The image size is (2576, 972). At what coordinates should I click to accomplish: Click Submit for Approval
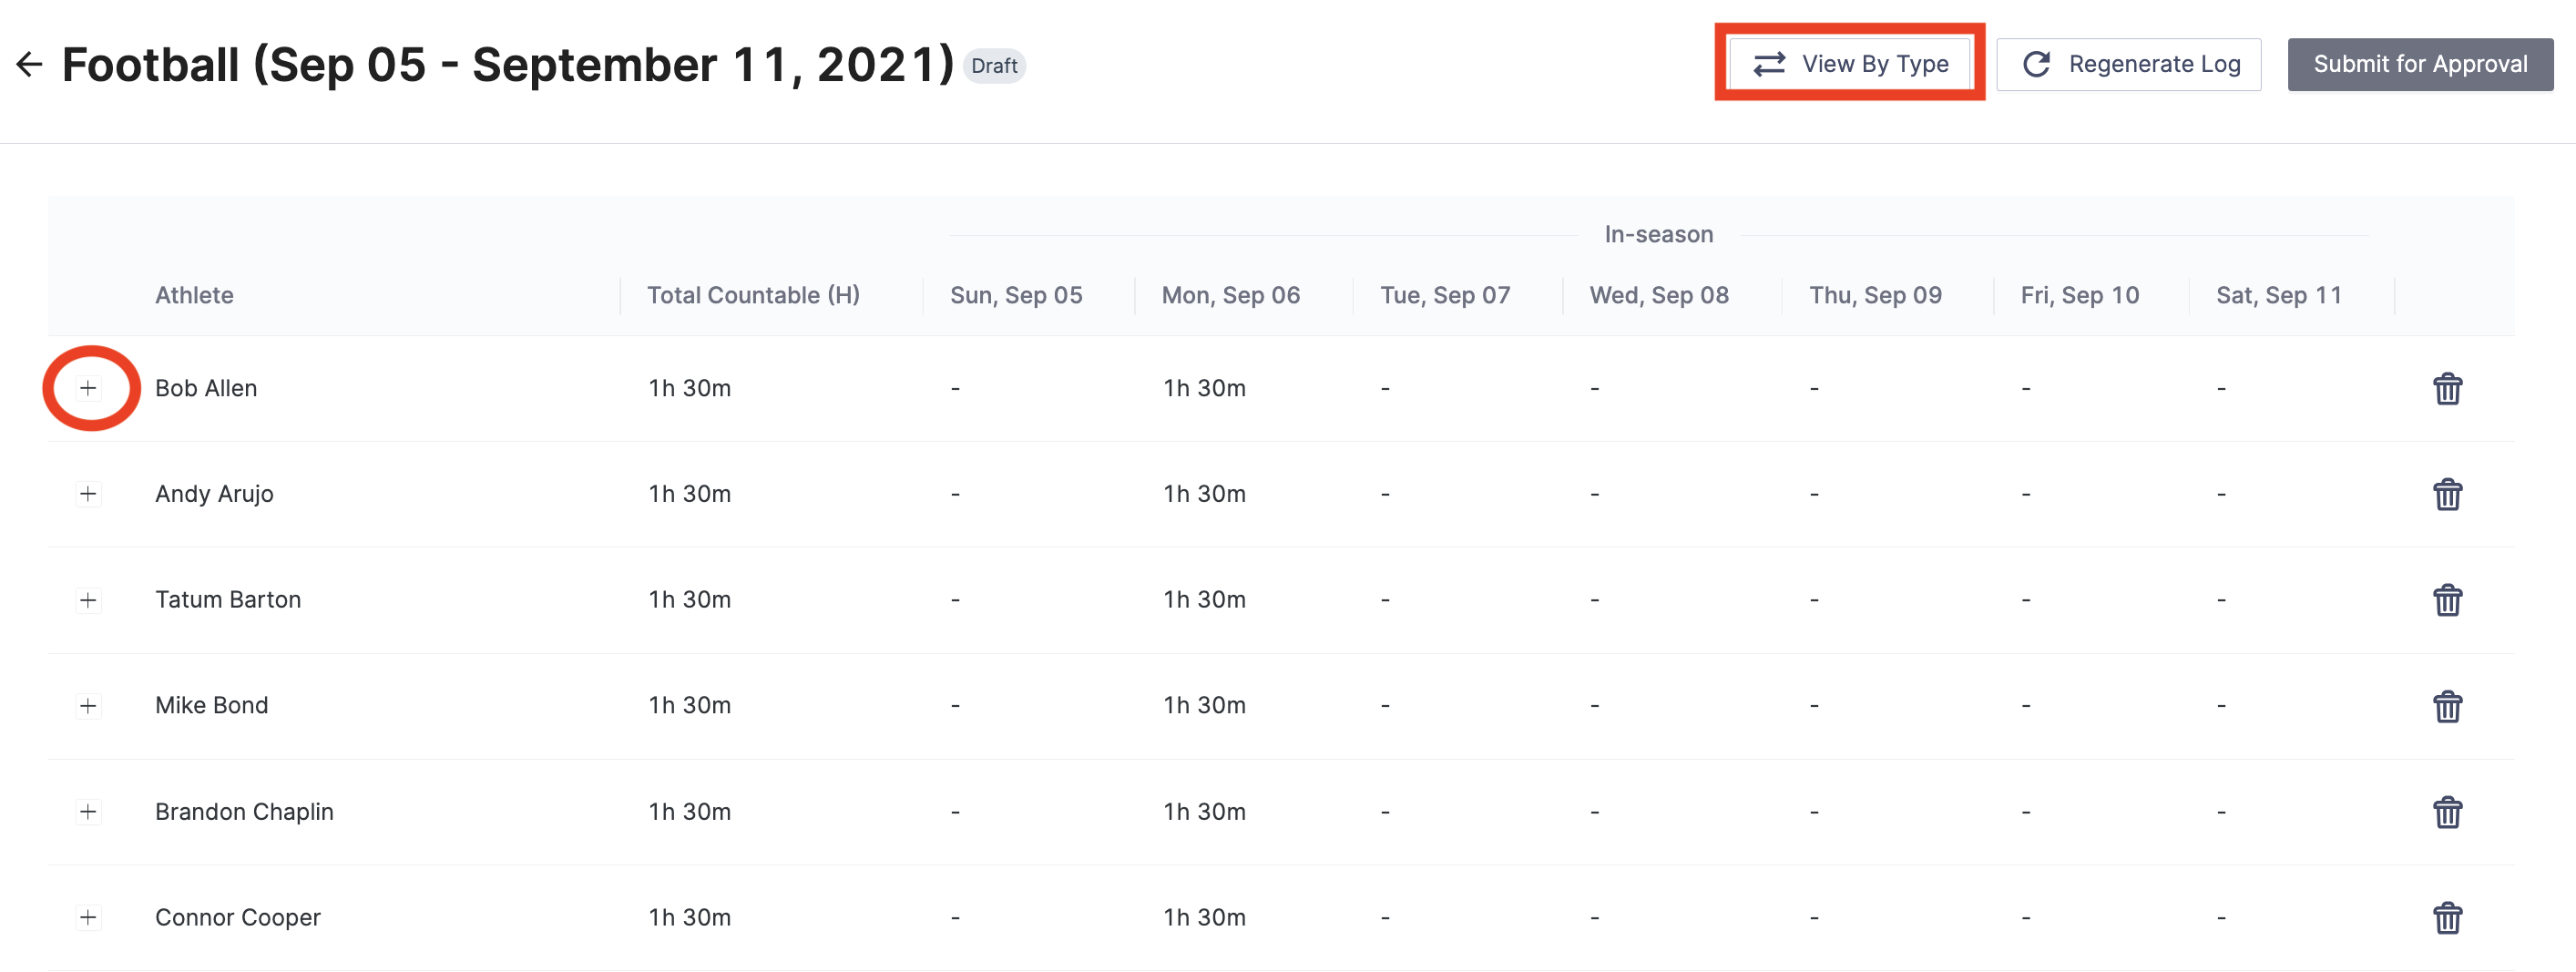(x=2421, y=63)
